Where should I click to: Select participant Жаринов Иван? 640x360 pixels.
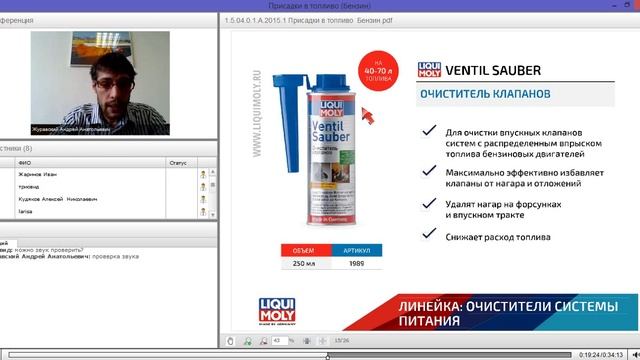coord(38,174)
